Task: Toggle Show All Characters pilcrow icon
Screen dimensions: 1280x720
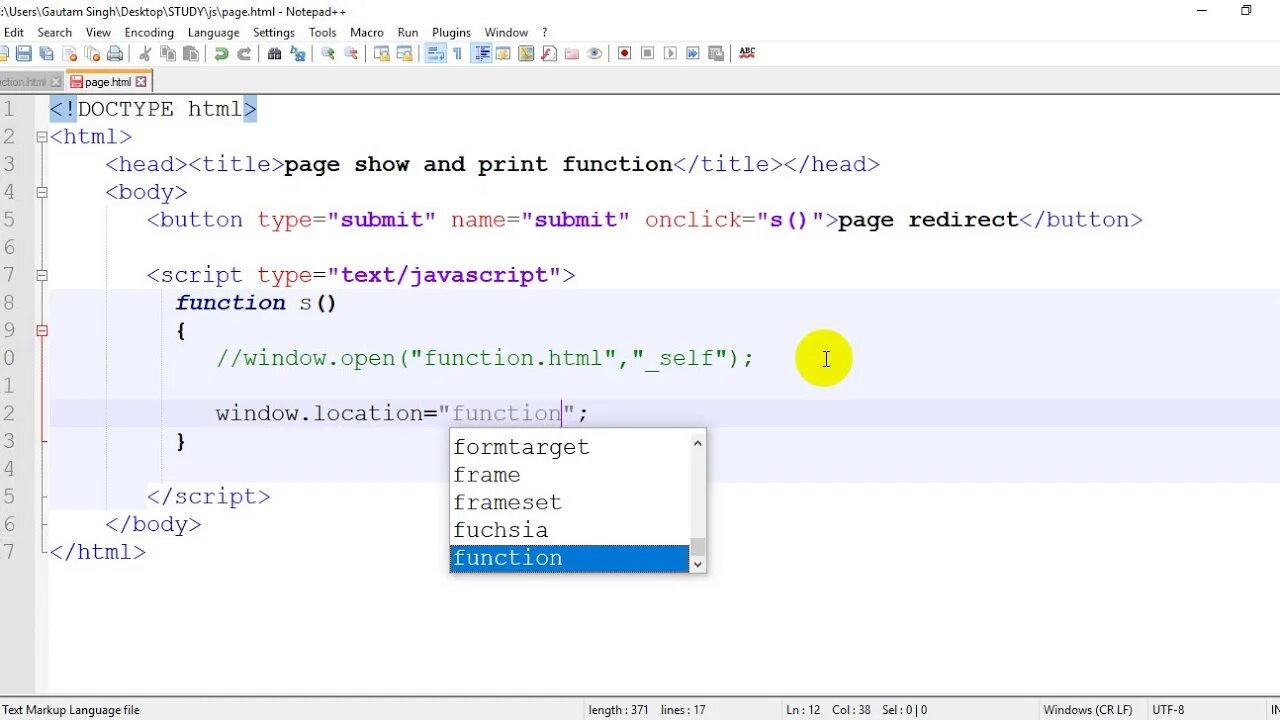Action: tap(458, 53)
